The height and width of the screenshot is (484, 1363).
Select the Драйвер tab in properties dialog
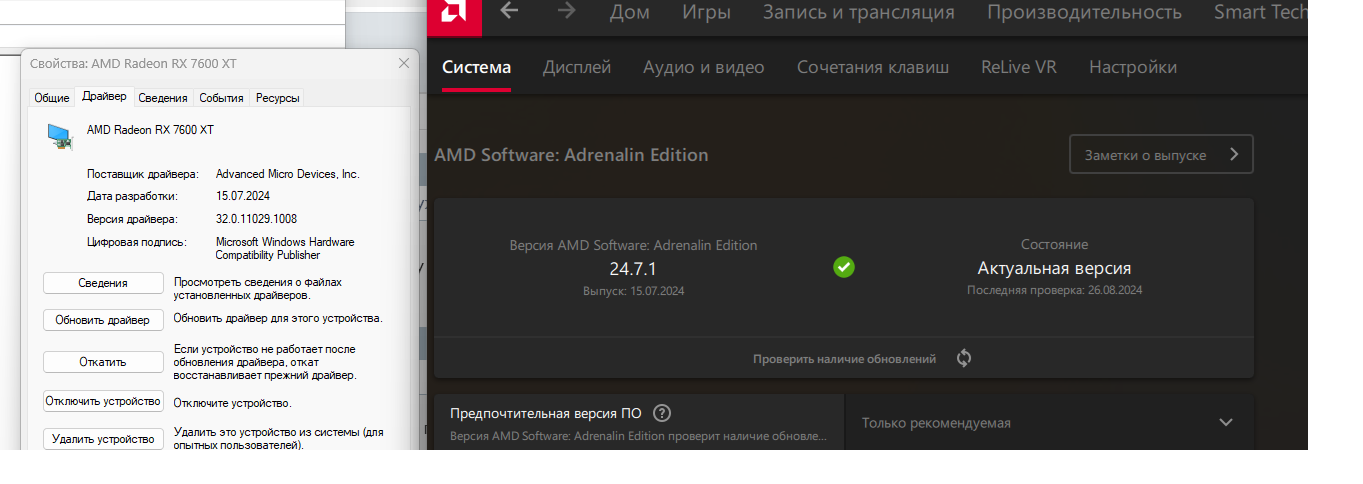(104, 96)
